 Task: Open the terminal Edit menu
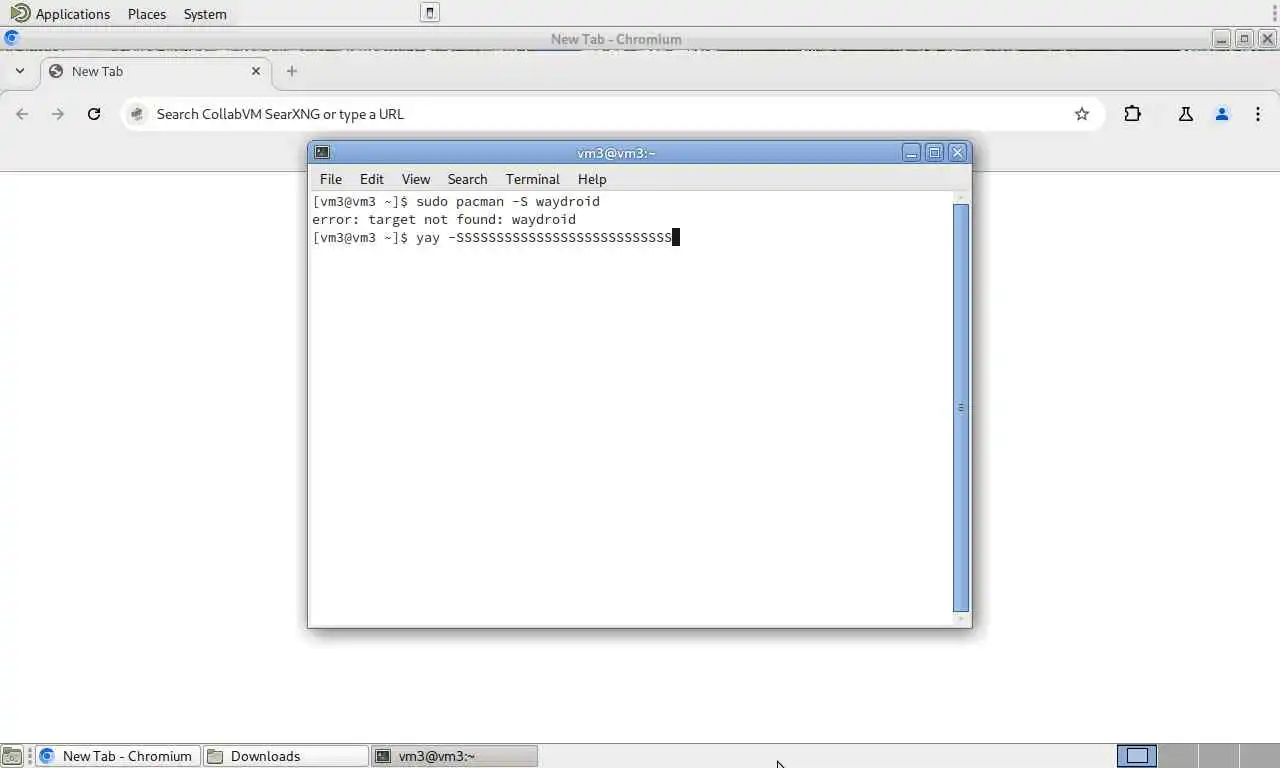coord(371,179)
